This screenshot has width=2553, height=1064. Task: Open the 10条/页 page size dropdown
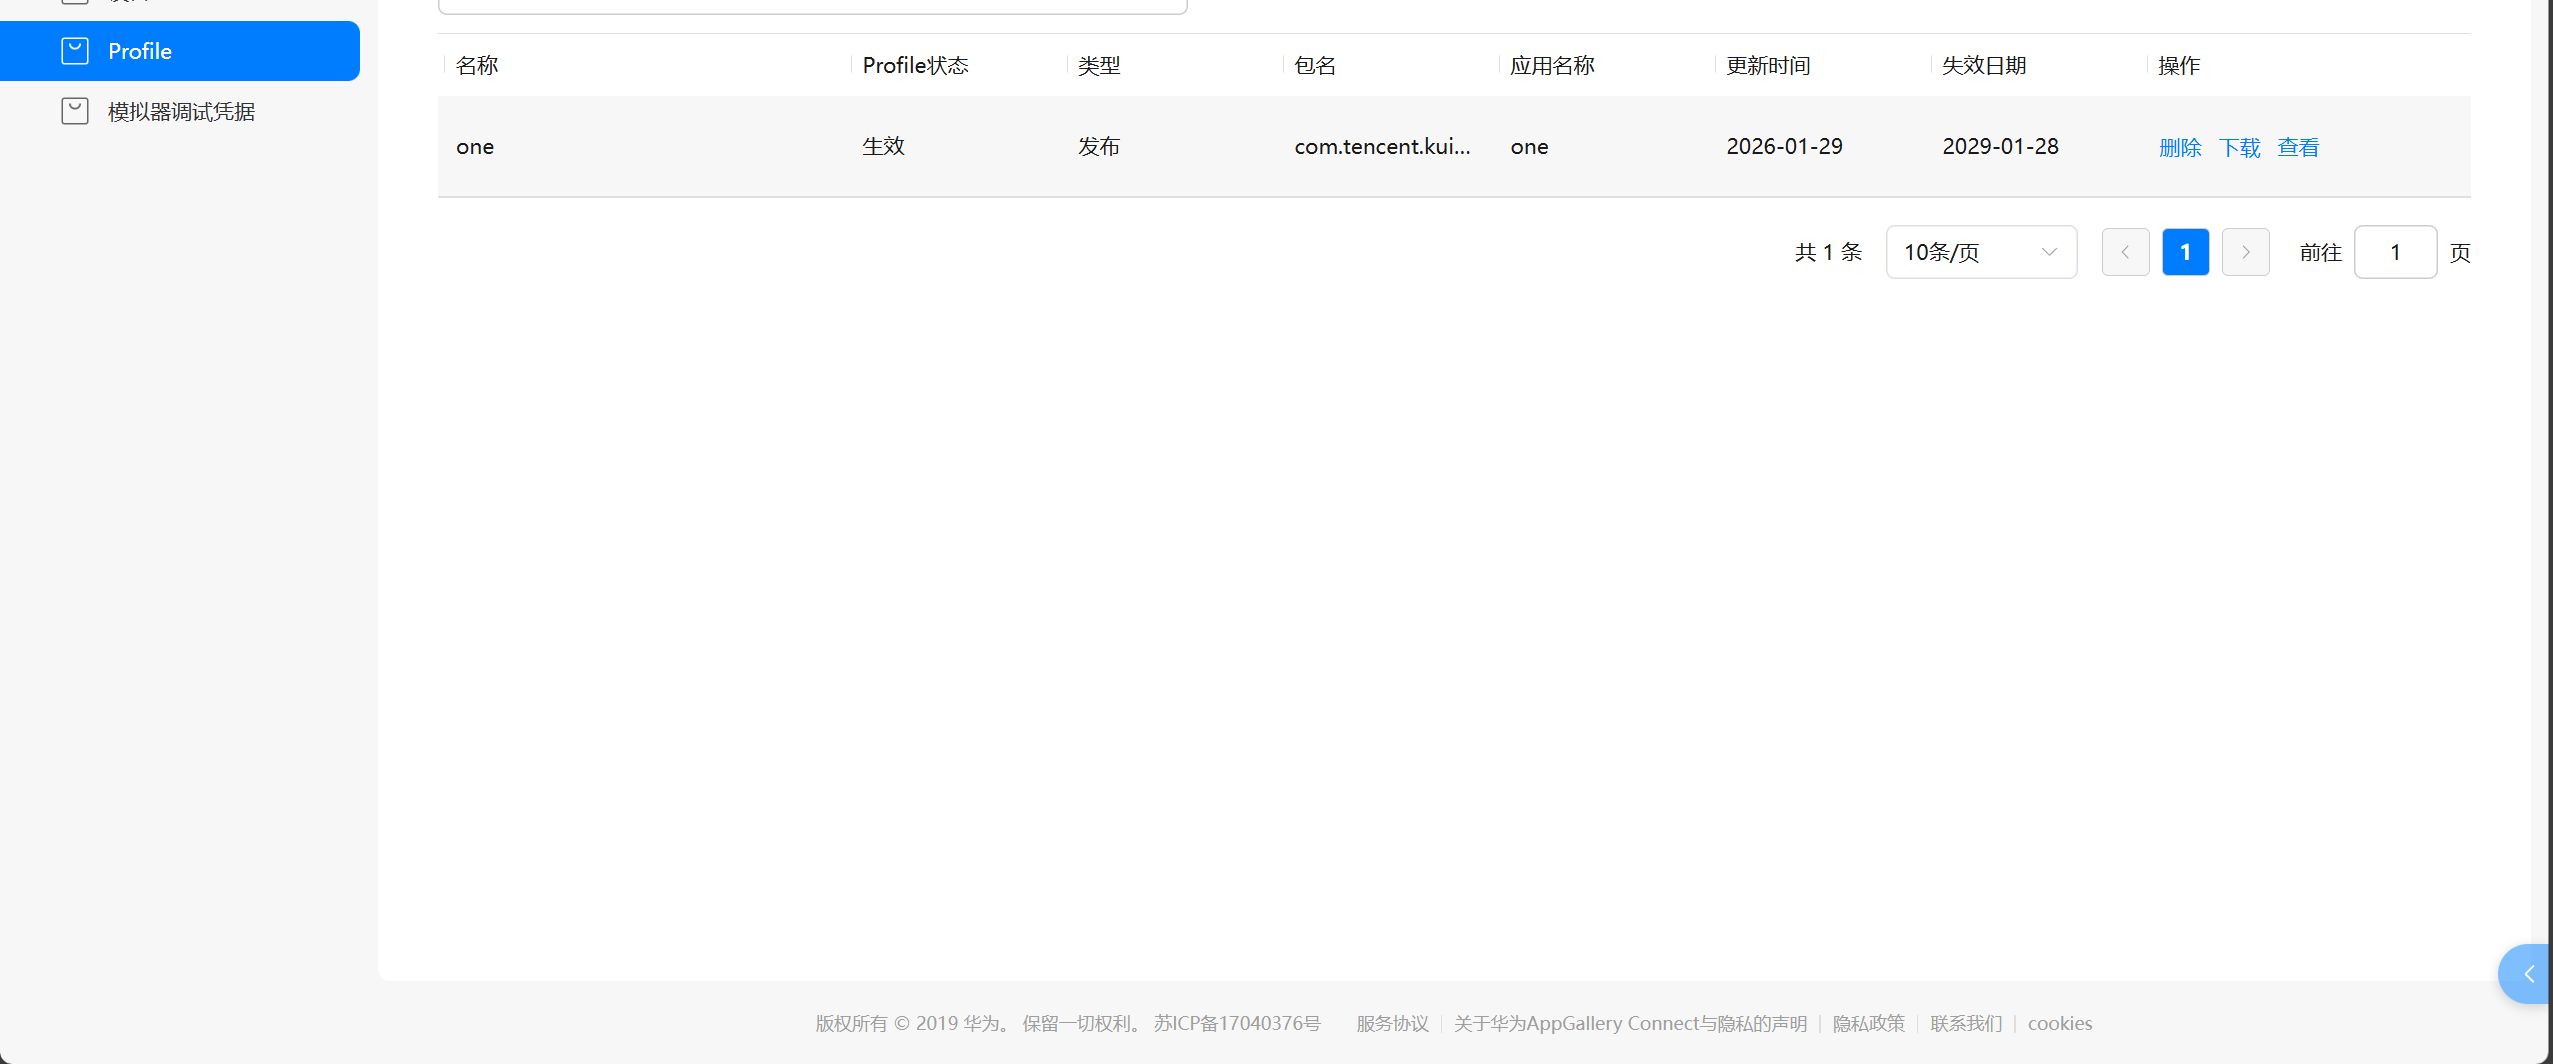coord(1981,252)
